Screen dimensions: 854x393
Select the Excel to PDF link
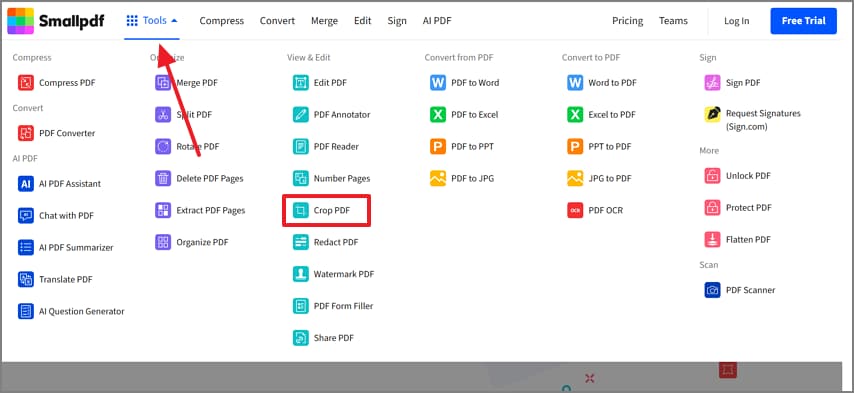[612, 114]
